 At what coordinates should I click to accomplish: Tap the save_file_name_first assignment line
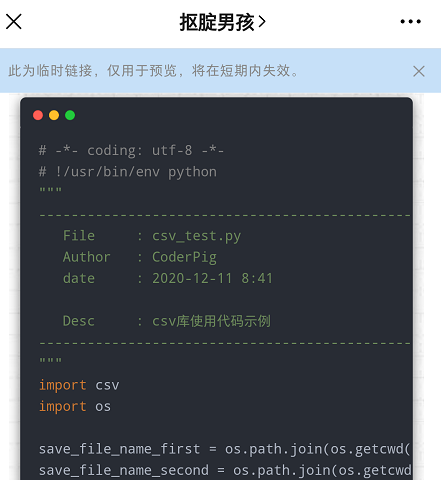point(224,449)
